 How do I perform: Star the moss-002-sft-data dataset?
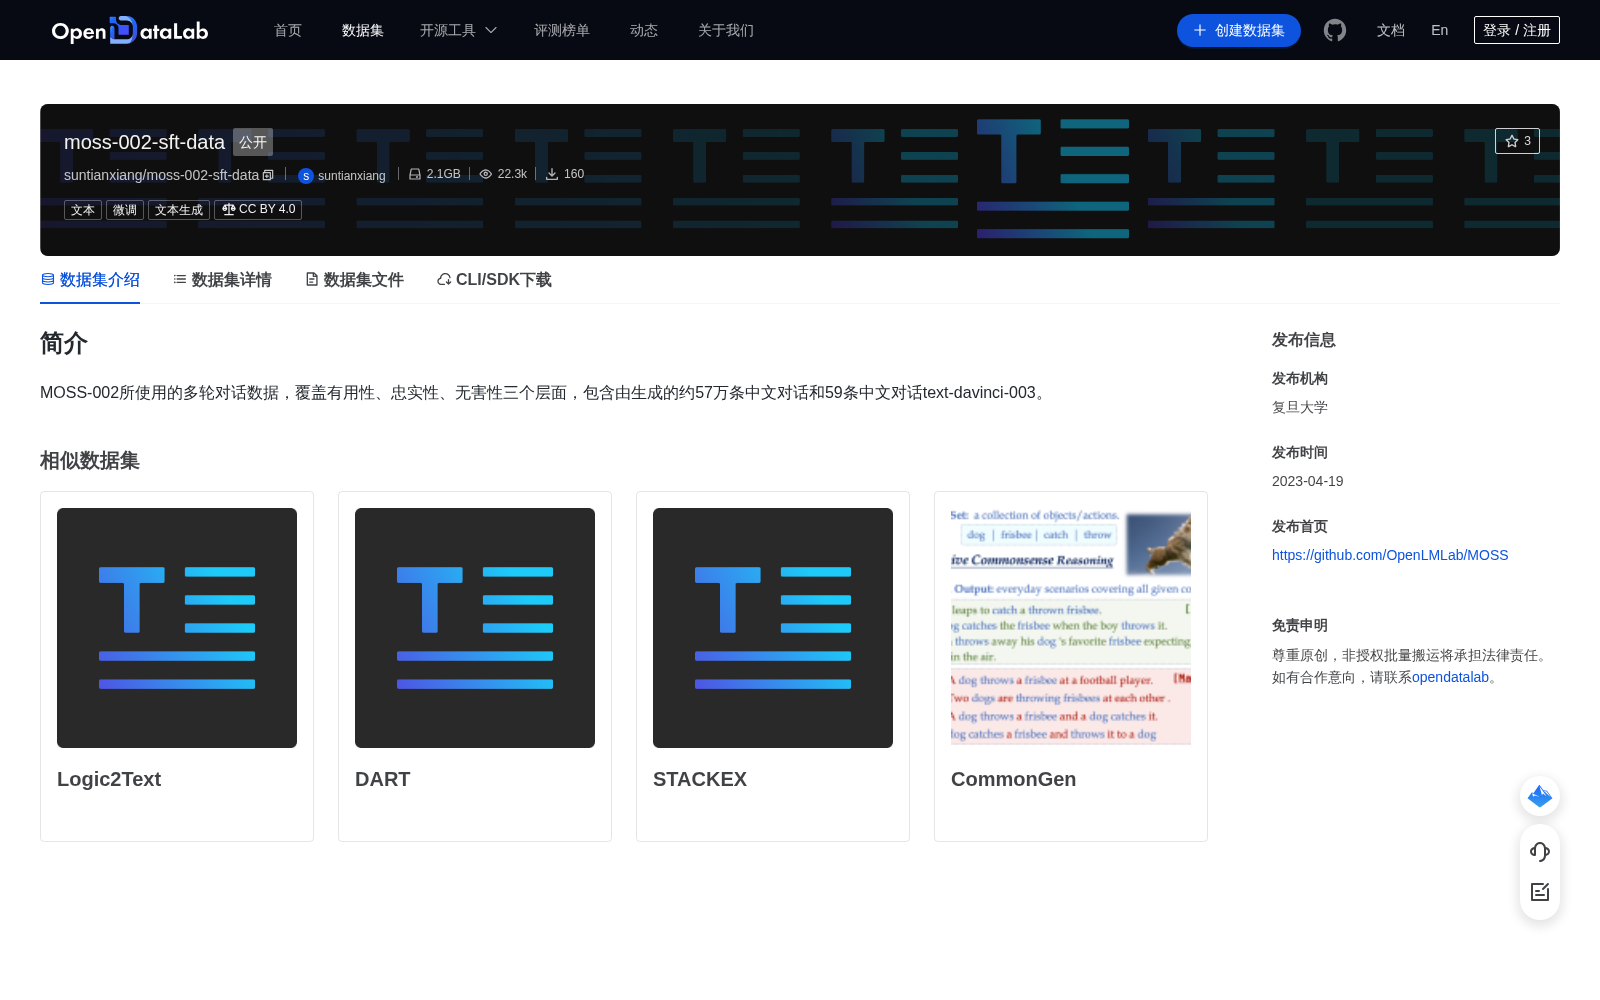pyautogui.click(x=1517, y=141)
